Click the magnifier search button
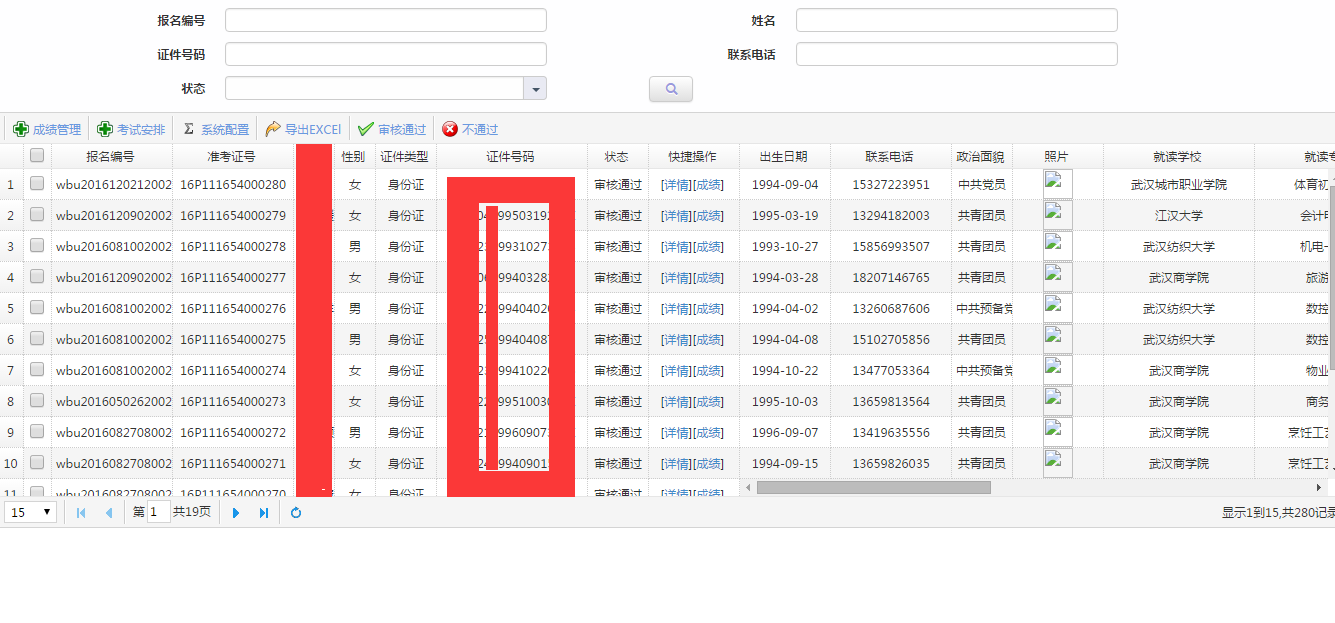This screenshot has height=623, width=1335. (671, 90)
